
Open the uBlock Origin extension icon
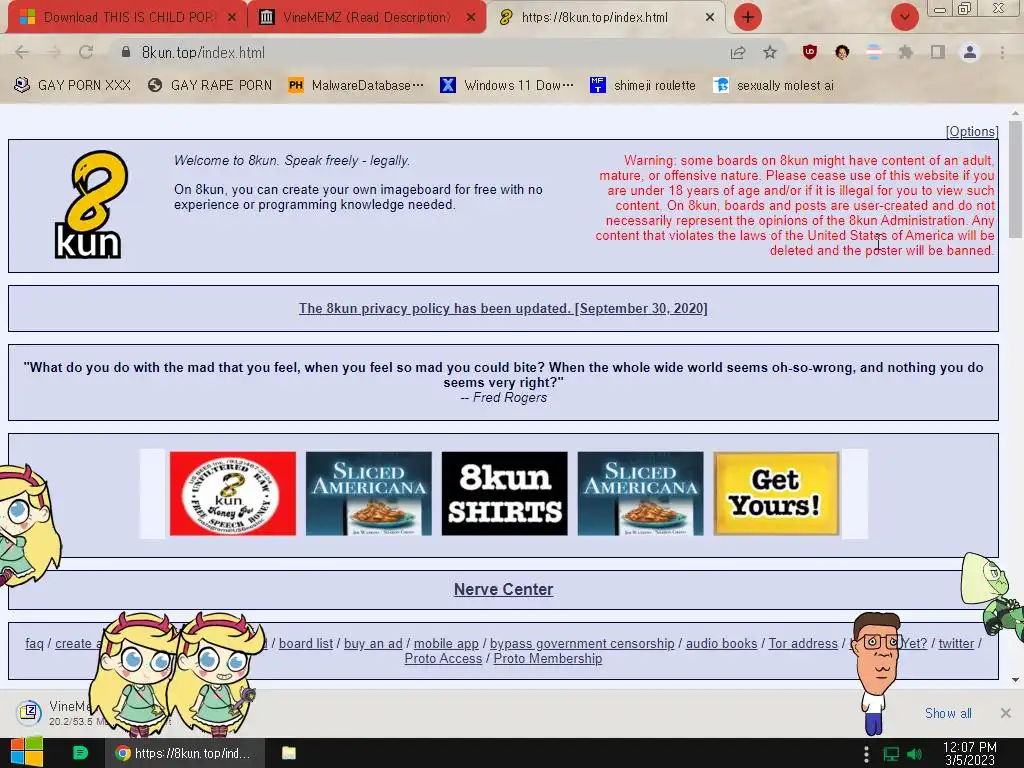point(810,52)
